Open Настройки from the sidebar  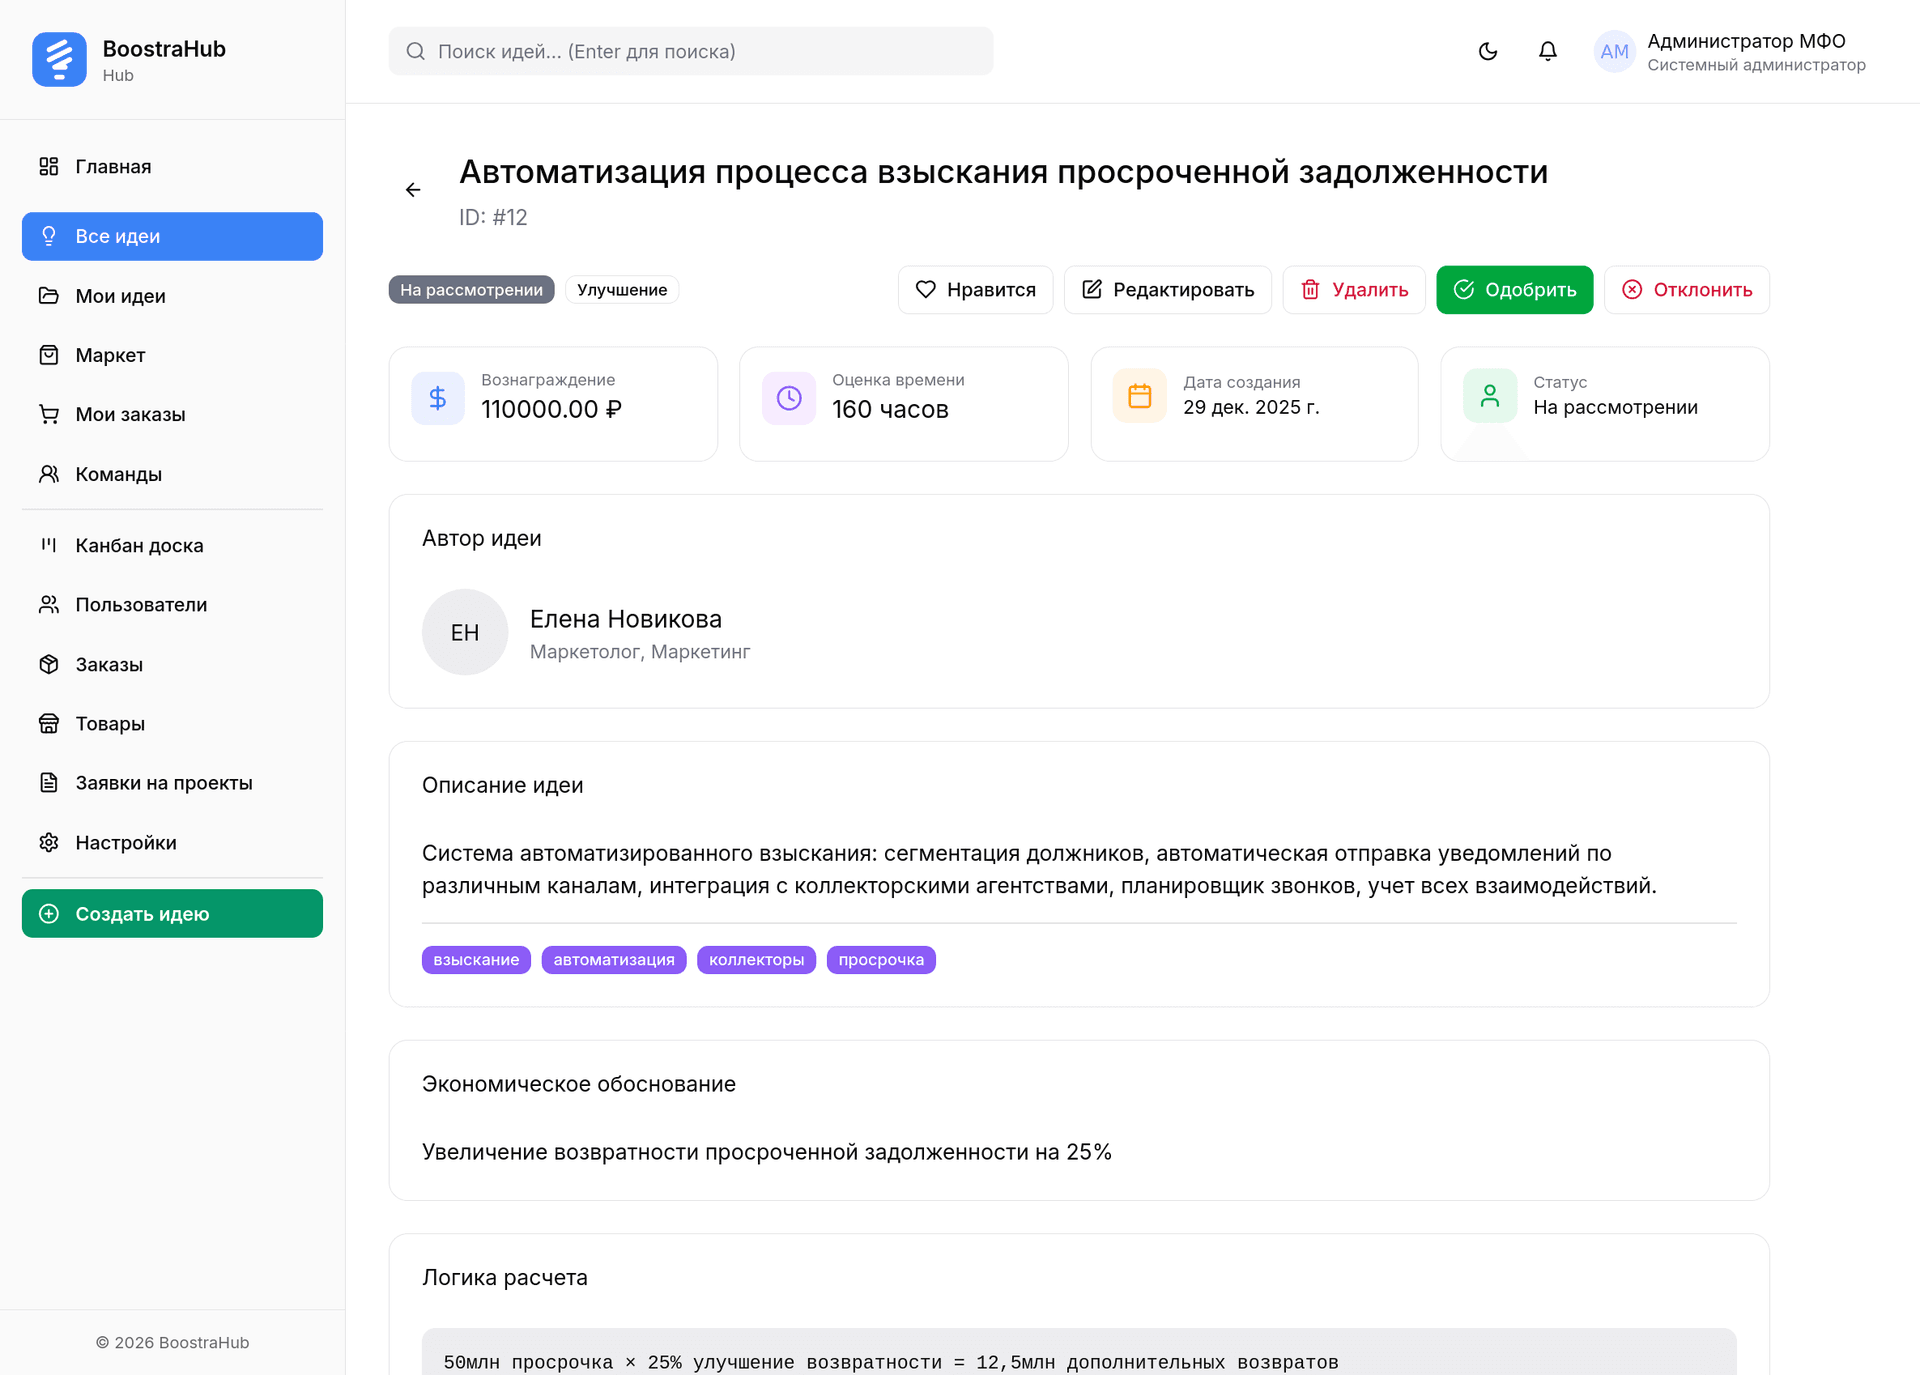pyautogui.click(x=126, y=842)
